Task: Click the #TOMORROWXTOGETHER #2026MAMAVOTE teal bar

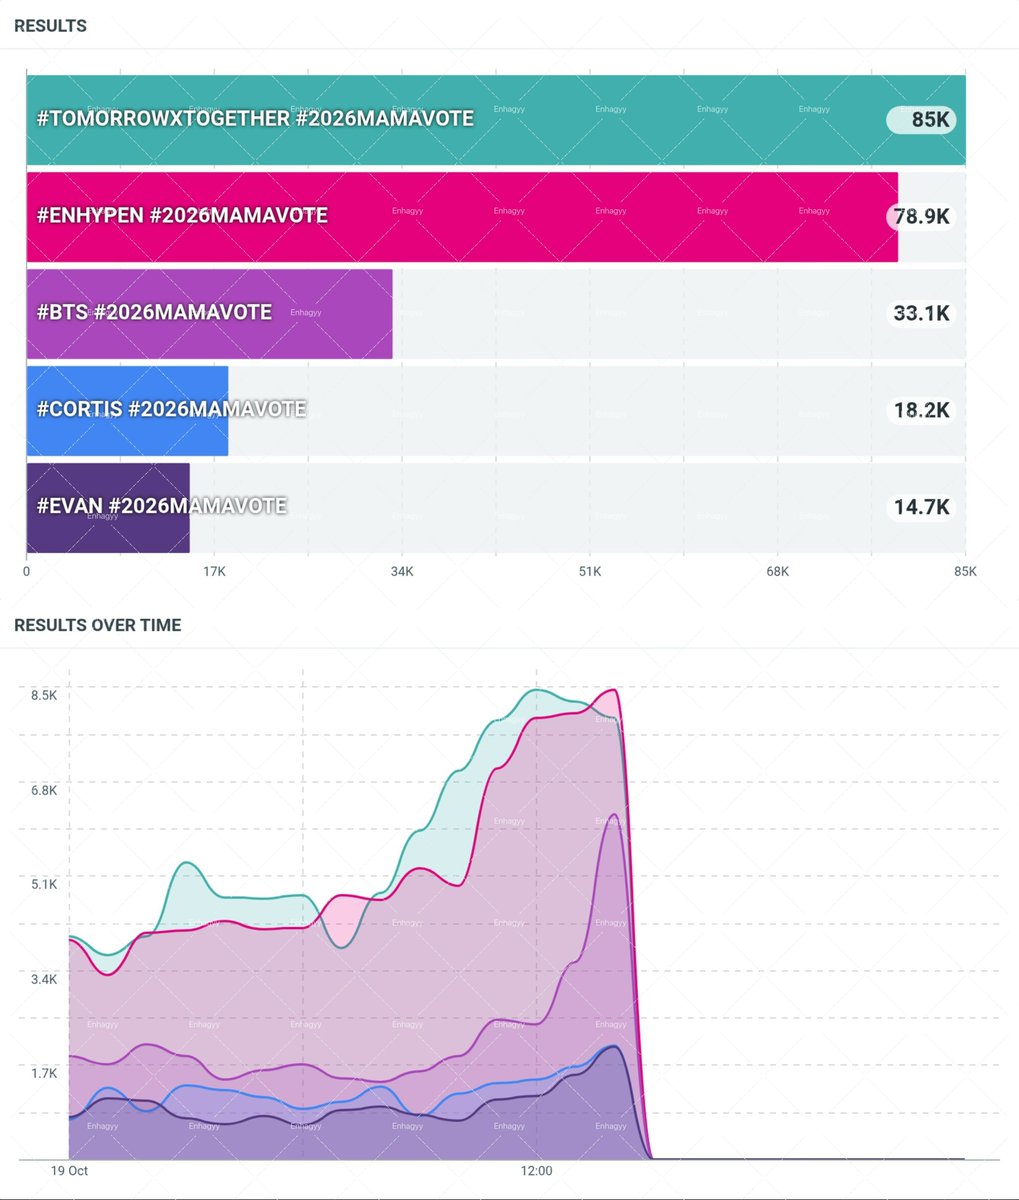Action: tap(496, 120)
